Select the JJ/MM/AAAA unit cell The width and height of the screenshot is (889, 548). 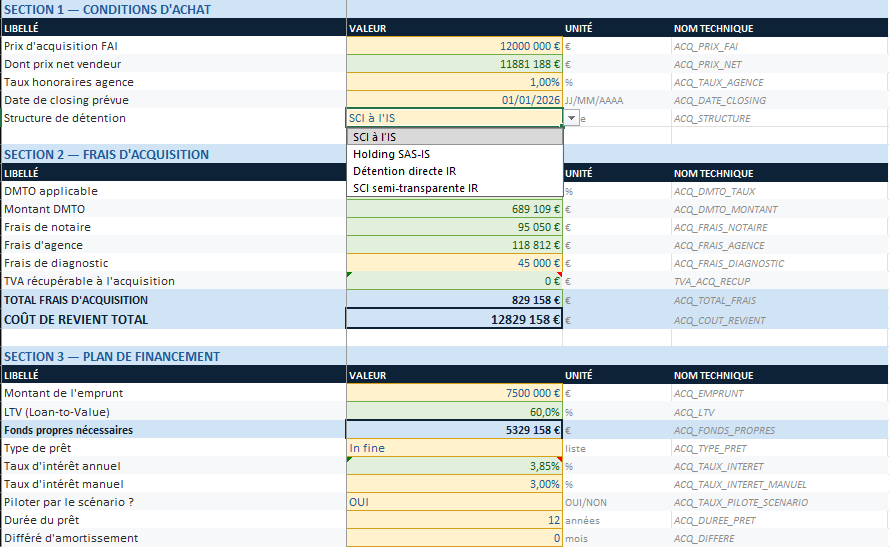594,101
